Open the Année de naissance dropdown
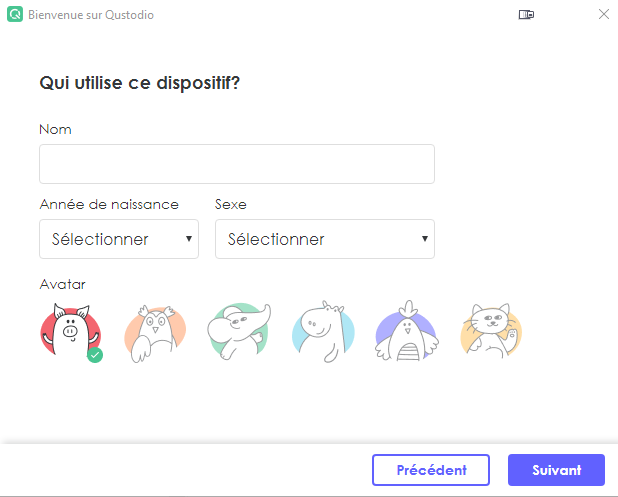The image size is (618, 497). pos(119,239)
